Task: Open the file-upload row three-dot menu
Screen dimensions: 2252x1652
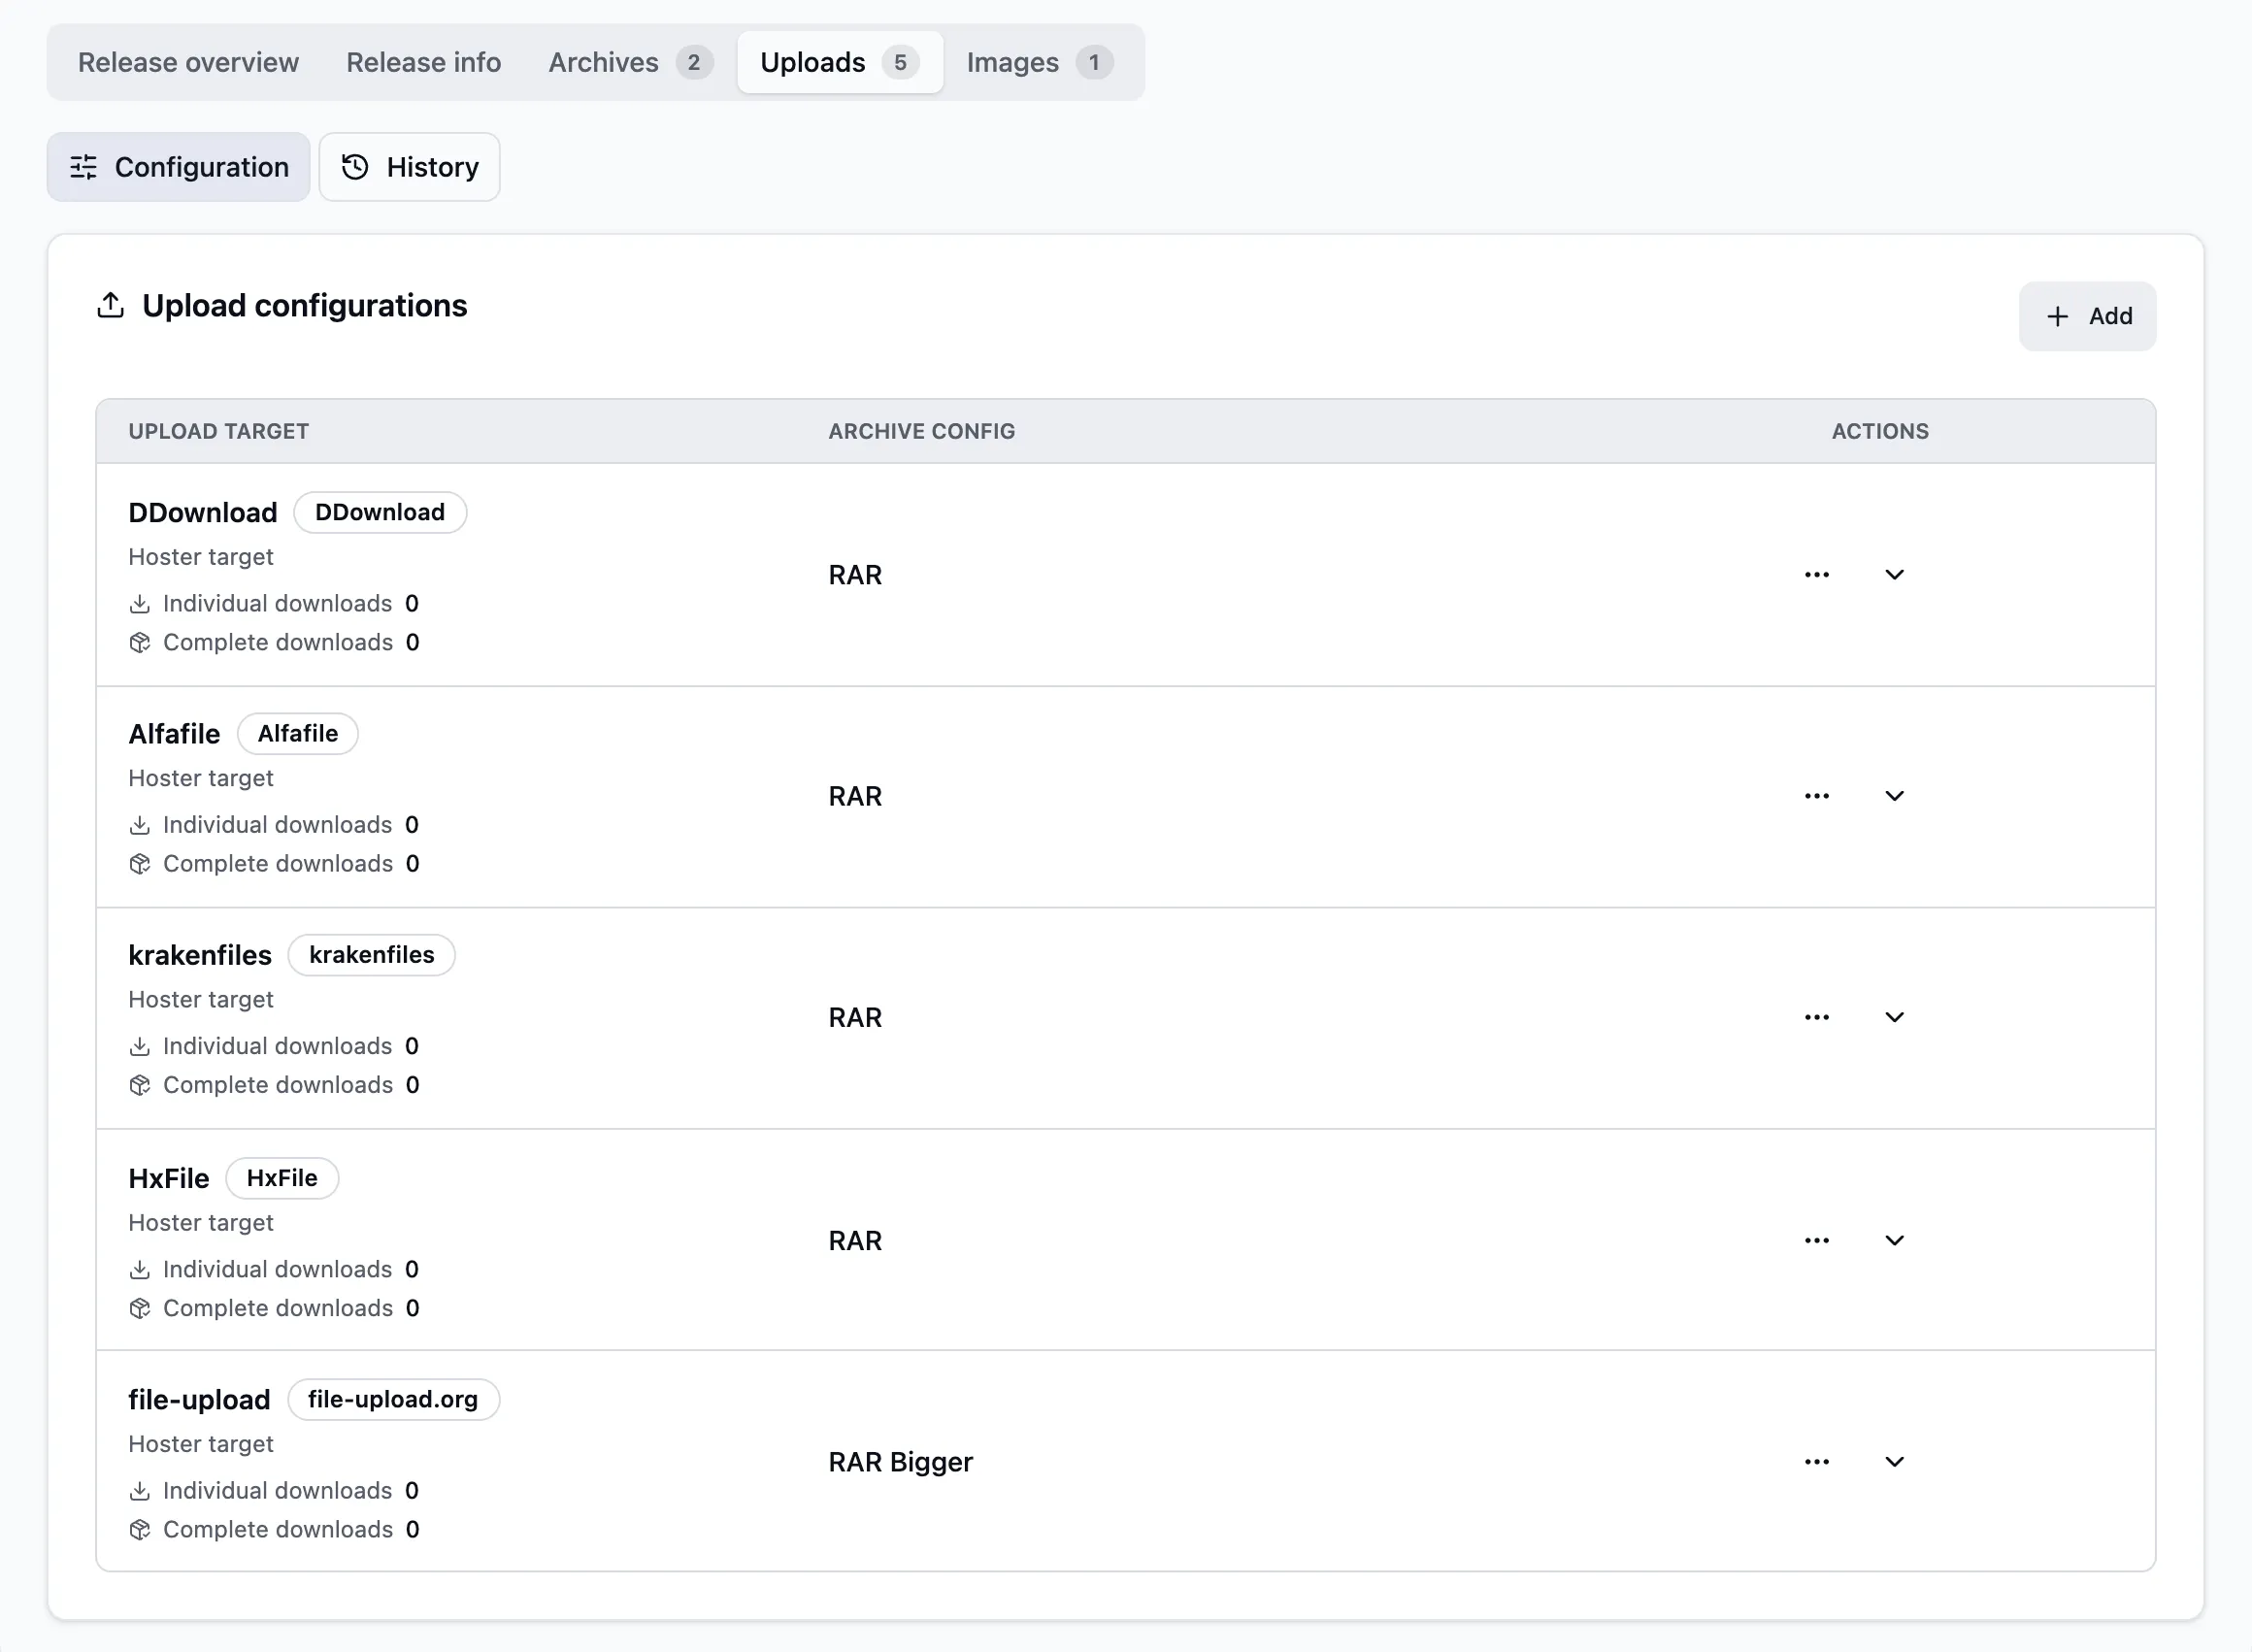Action: coord(1816,1462)
